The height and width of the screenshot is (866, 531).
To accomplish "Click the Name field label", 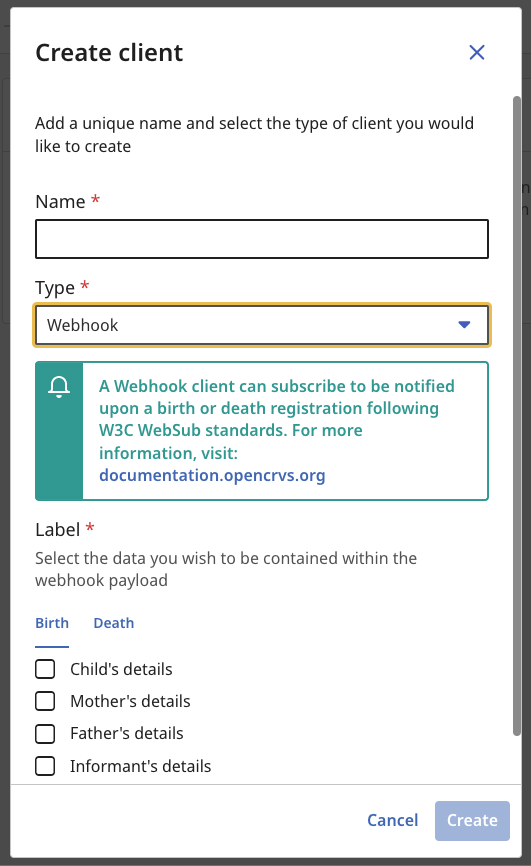I will tap(60, 202).
